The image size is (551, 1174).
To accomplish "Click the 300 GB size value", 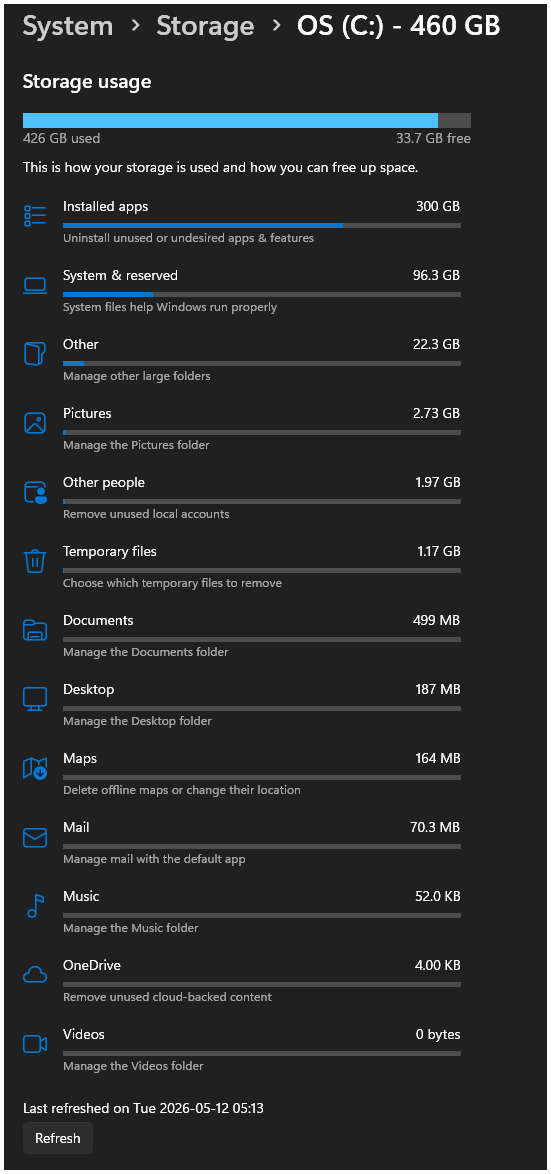I will pos(438,207).
